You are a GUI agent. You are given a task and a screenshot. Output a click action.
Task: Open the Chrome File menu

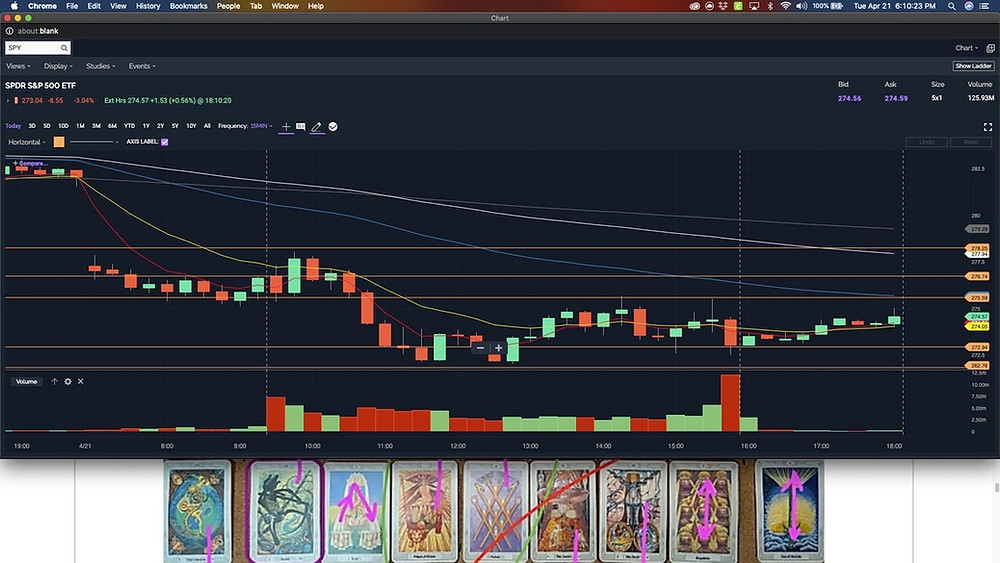[72, 6]
